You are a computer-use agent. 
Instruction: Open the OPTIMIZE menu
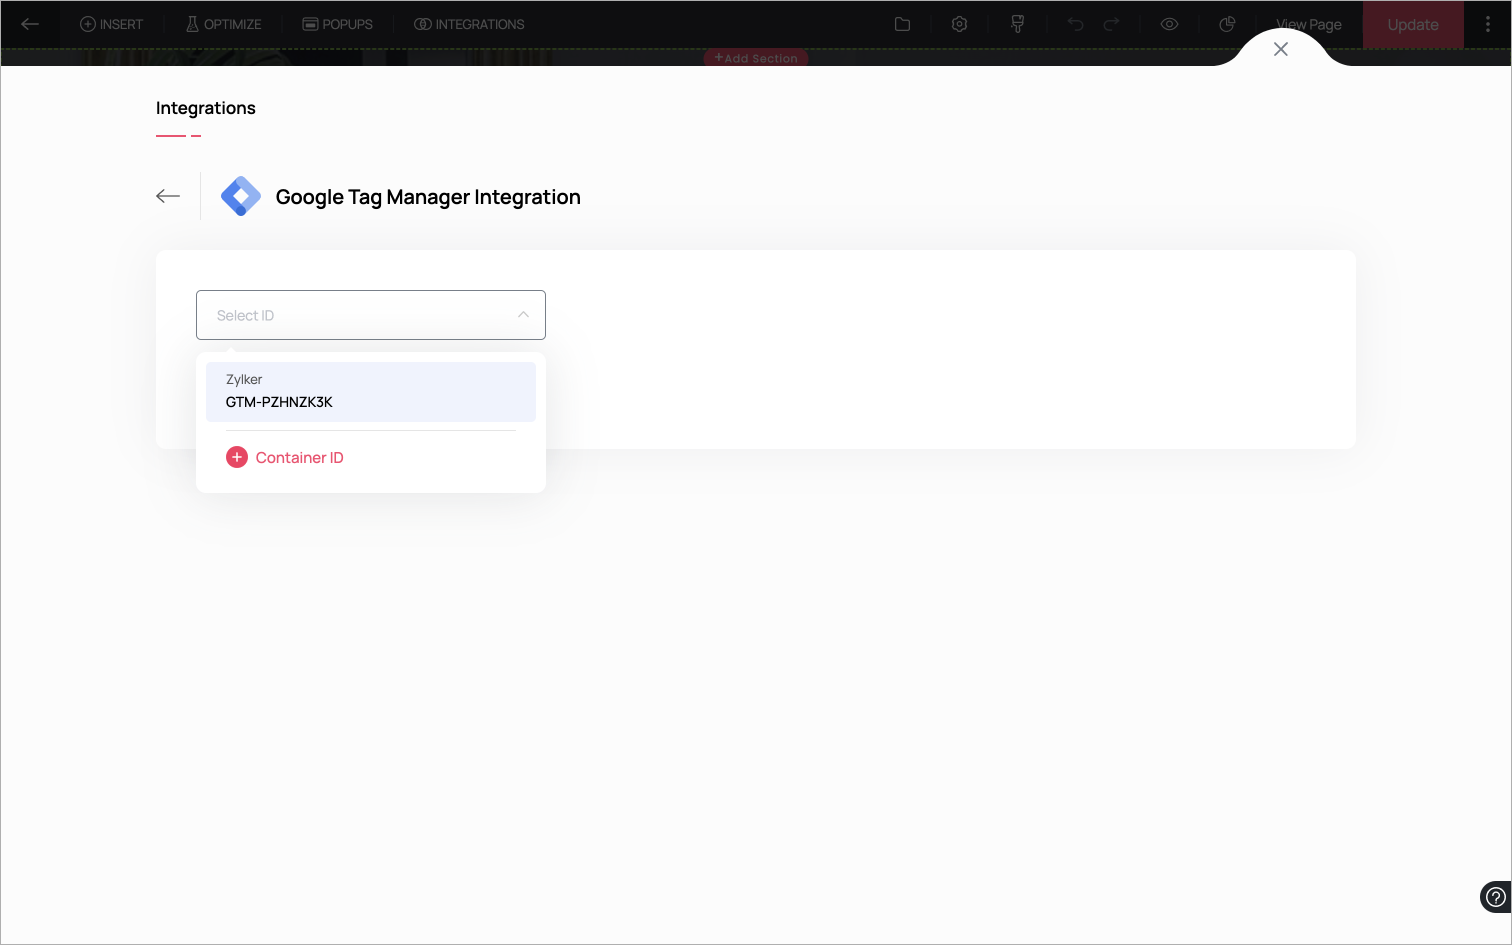[223, 24]
